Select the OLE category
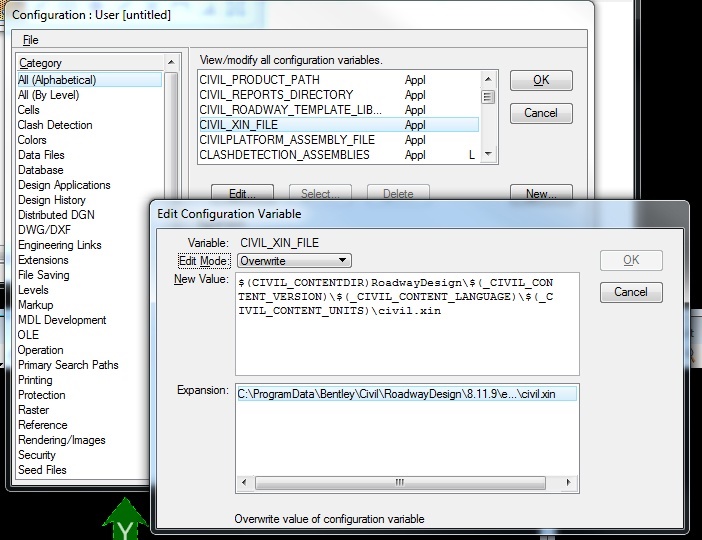 tap(28, 335)
